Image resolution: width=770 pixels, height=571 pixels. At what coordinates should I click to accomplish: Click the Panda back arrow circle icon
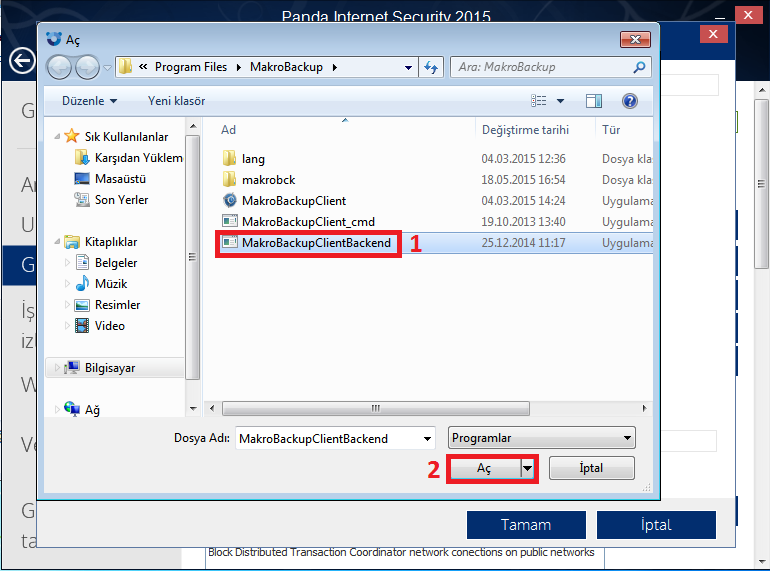click(22, 61)
